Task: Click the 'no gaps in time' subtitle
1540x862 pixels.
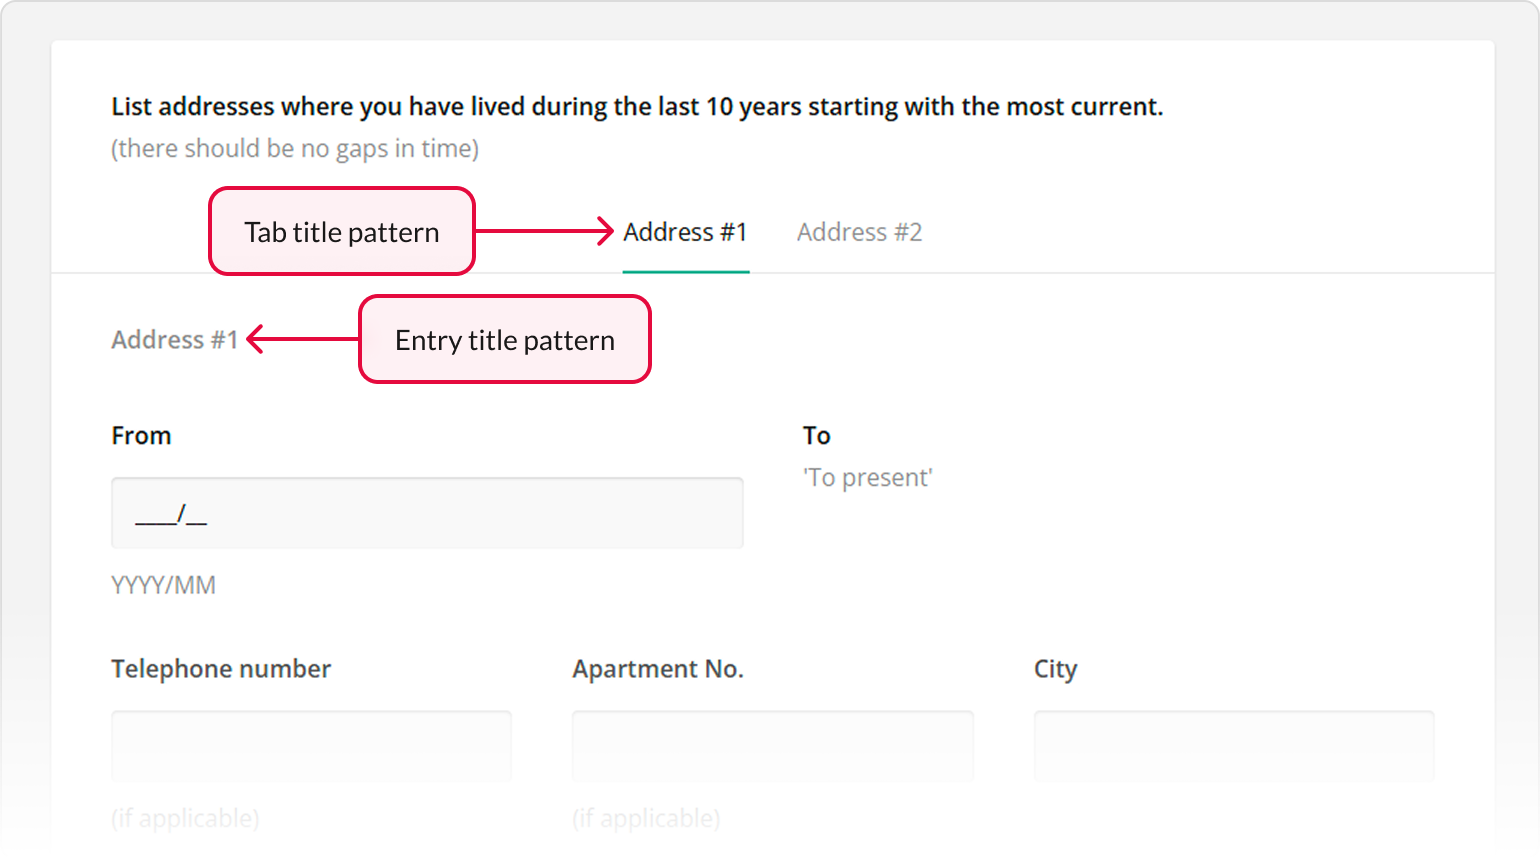Action: pyautogui.click(x=295, y=147)
